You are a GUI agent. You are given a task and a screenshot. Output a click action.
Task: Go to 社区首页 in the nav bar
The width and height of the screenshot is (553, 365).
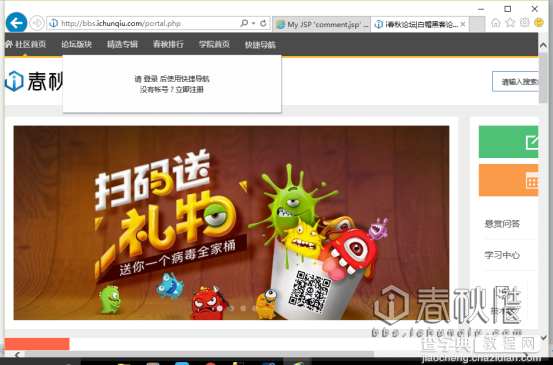point(25,44)
